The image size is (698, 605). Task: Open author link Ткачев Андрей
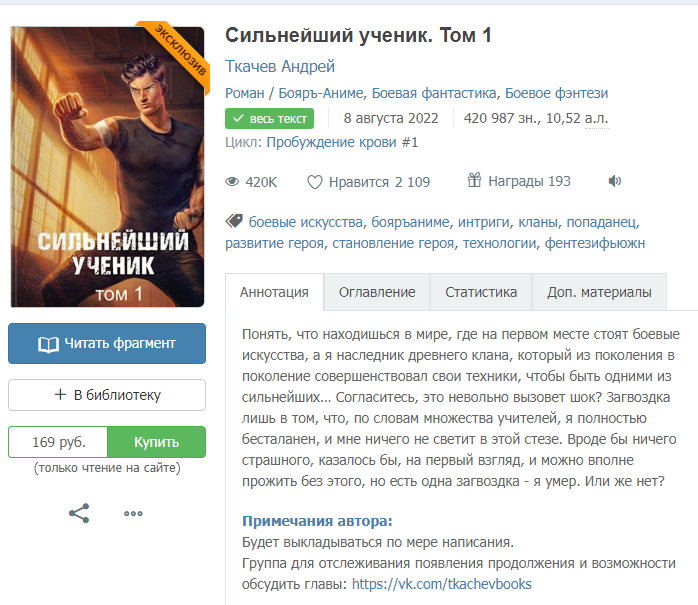pos(280,66)
